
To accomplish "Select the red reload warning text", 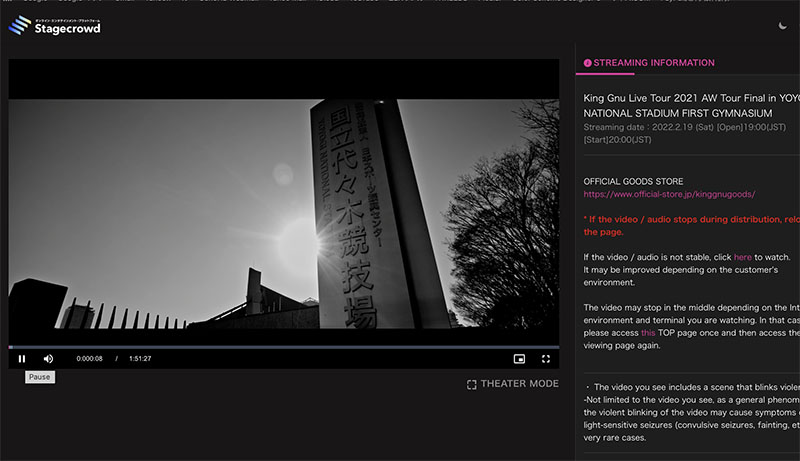I will (691, 225).
